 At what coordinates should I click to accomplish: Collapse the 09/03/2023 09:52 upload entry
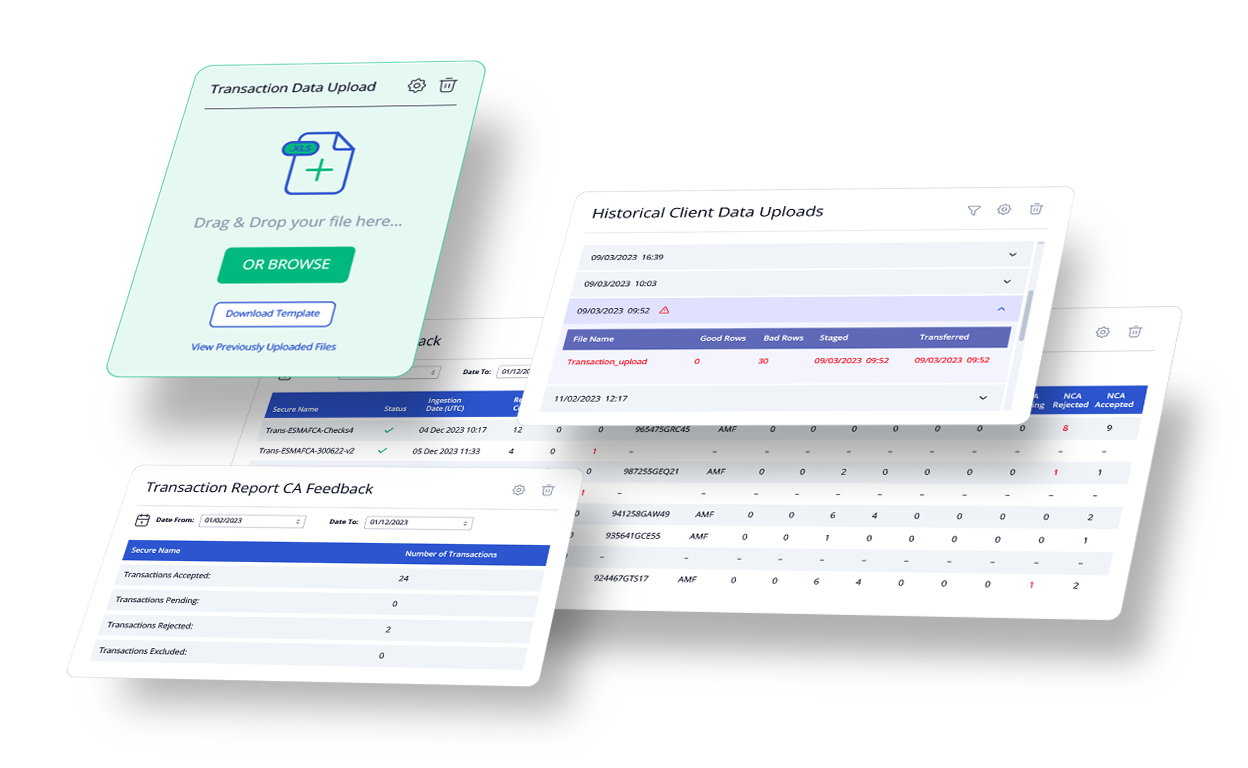coord(1001,310)
